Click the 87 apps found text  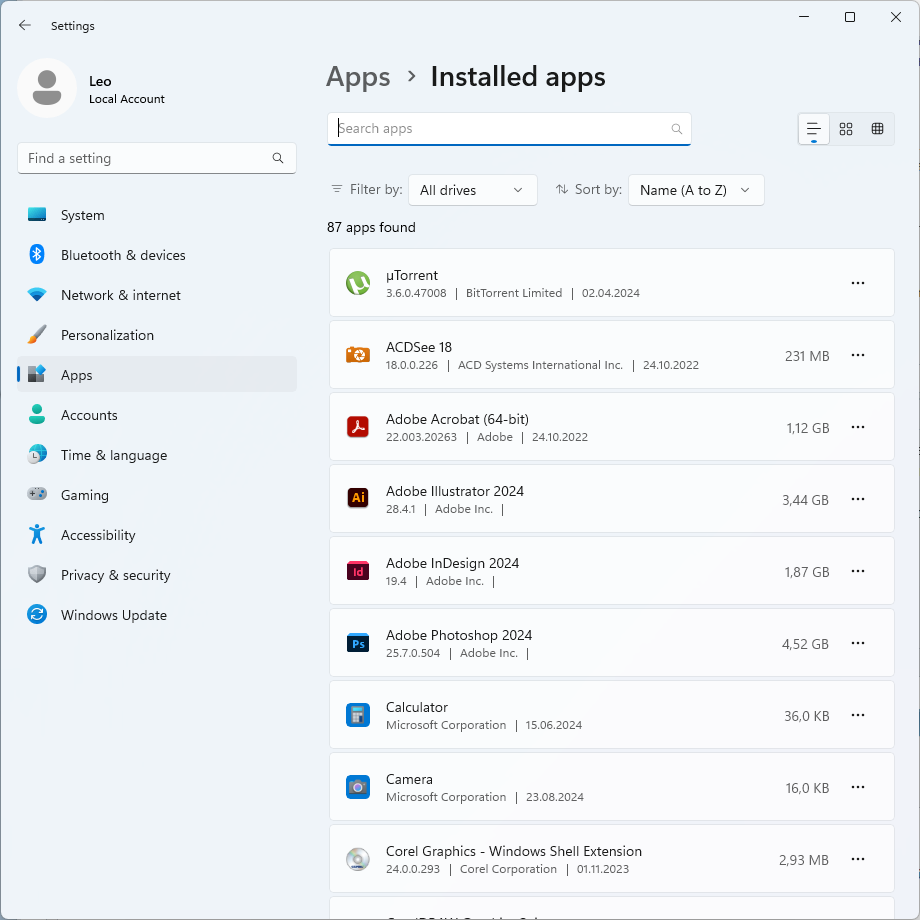371,227
